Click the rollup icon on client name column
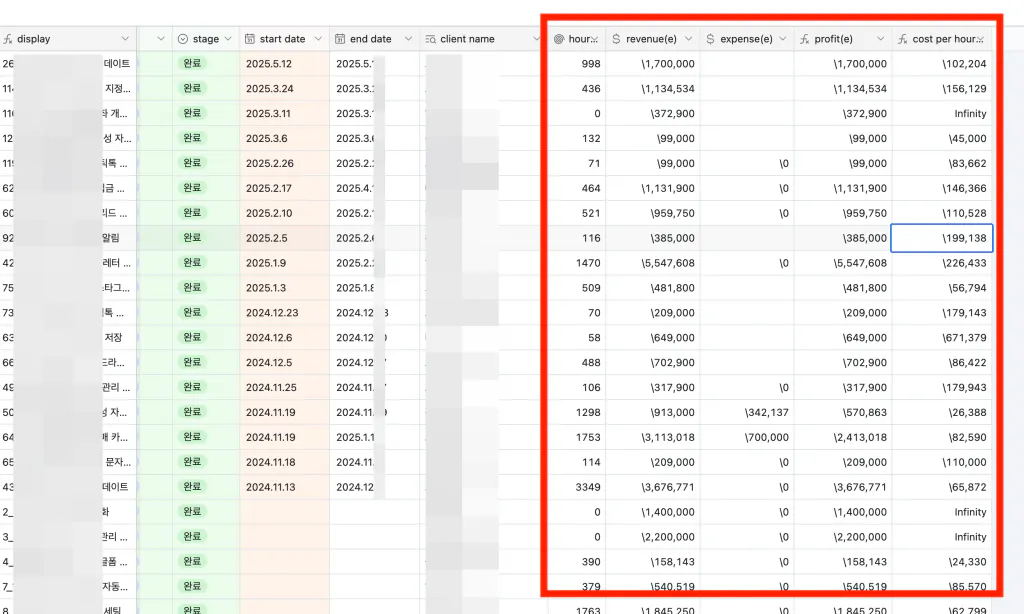Viewport: 1024px width, 614px height. (428, 38)
